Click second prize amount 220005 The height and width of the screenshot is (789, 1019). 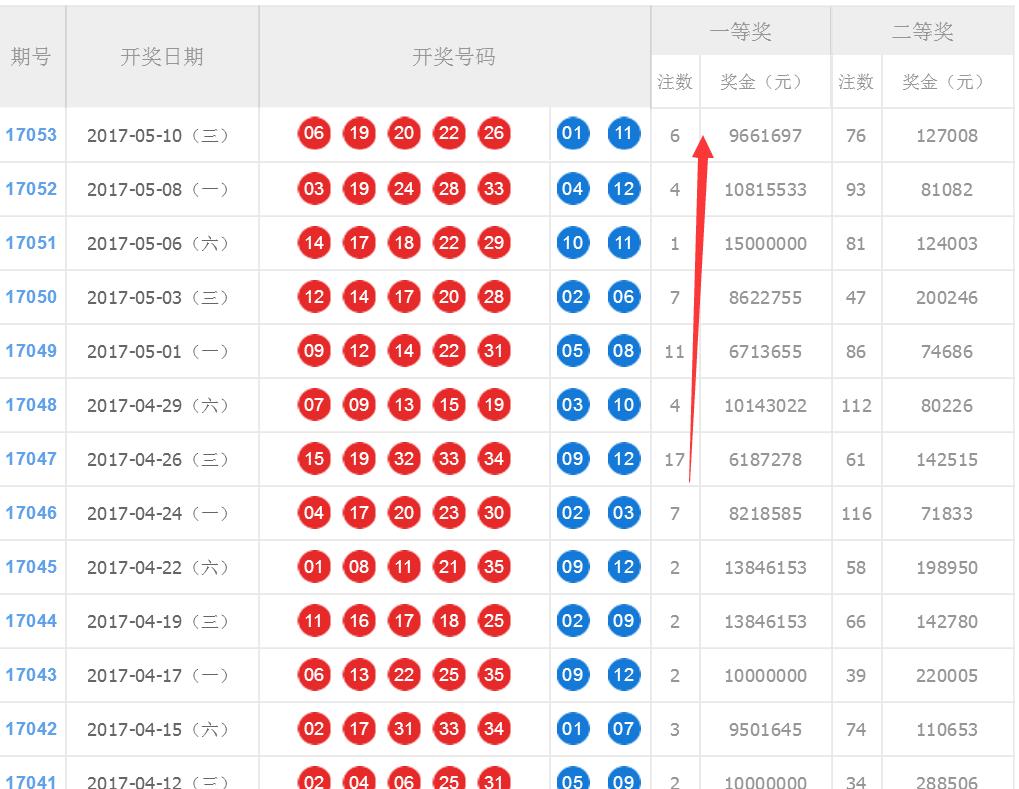pyautogui.click(x=947, y=675)
